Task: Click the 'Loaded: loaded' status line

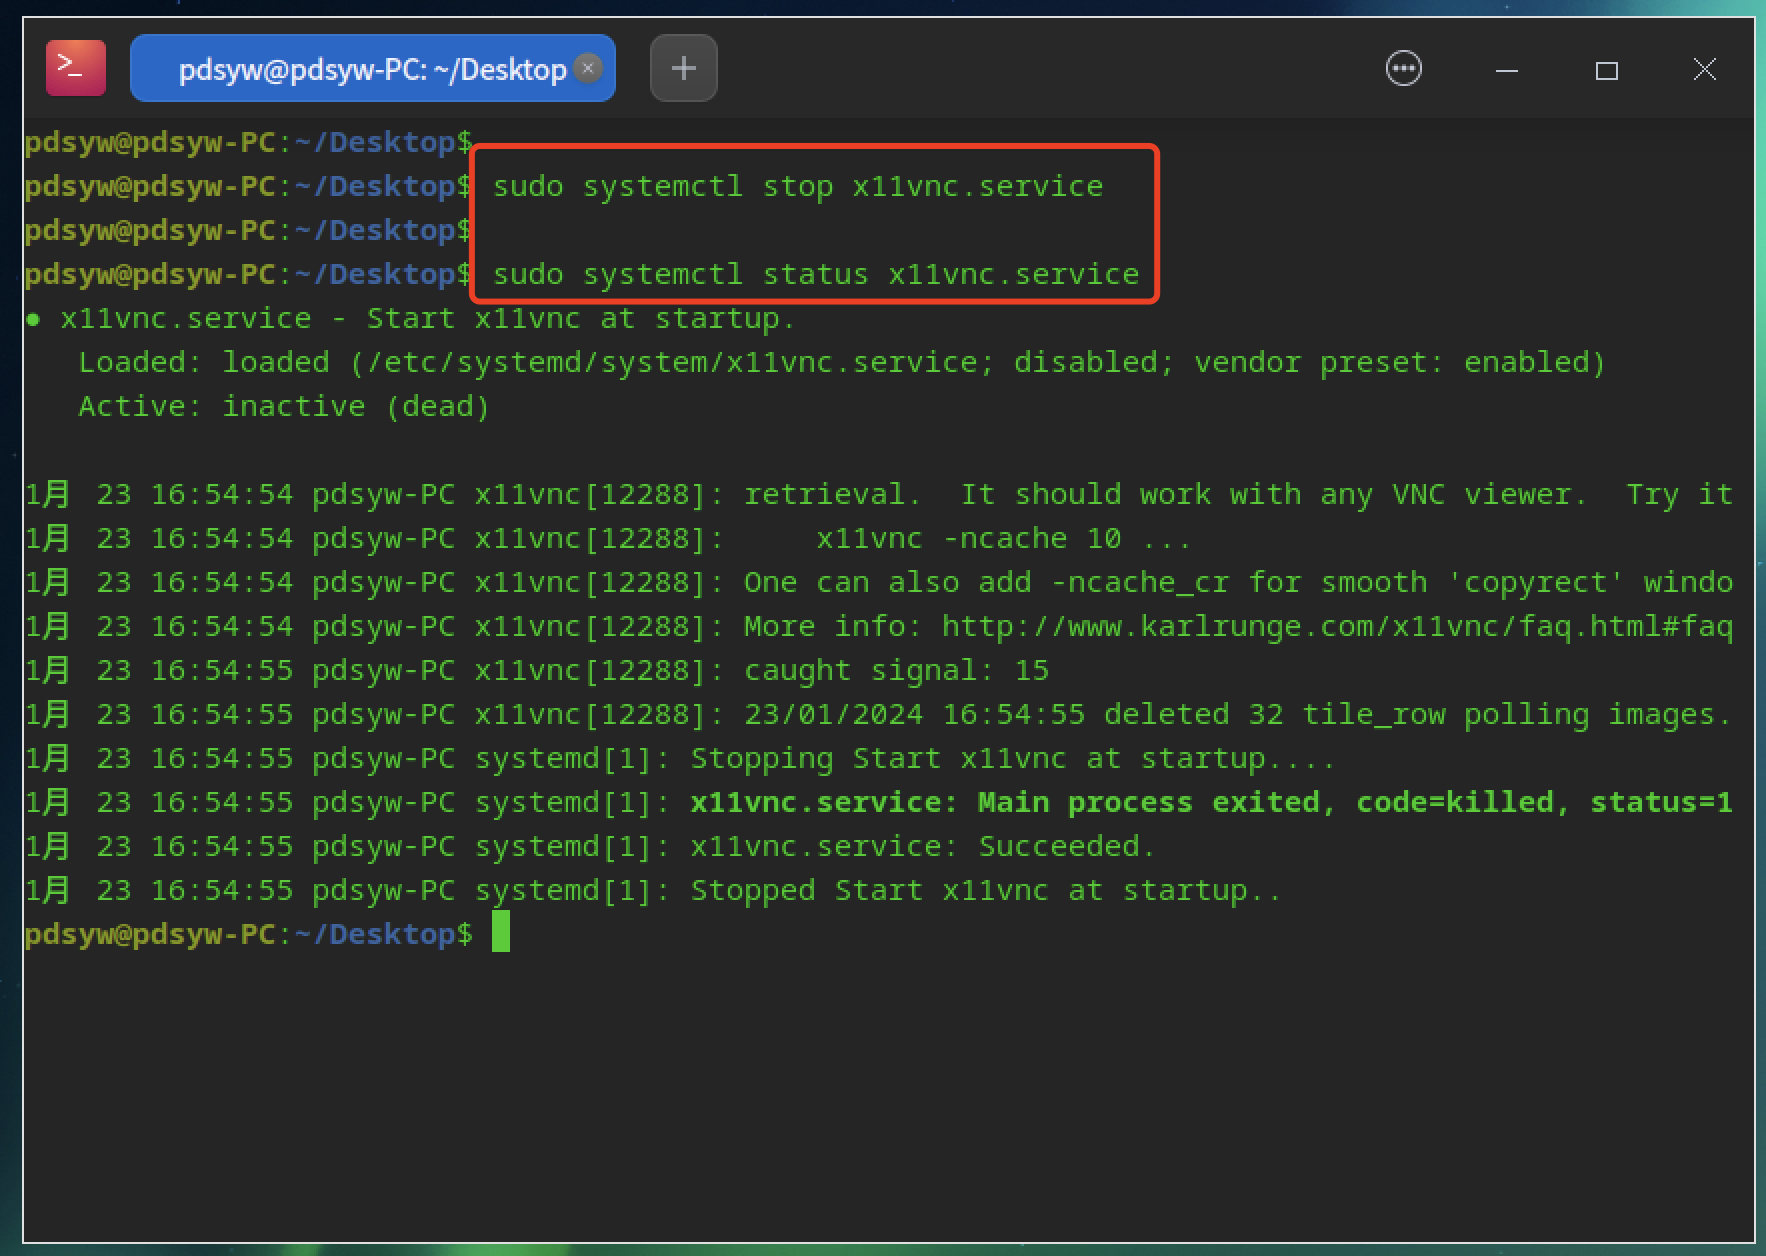Action: coord(842,362)
